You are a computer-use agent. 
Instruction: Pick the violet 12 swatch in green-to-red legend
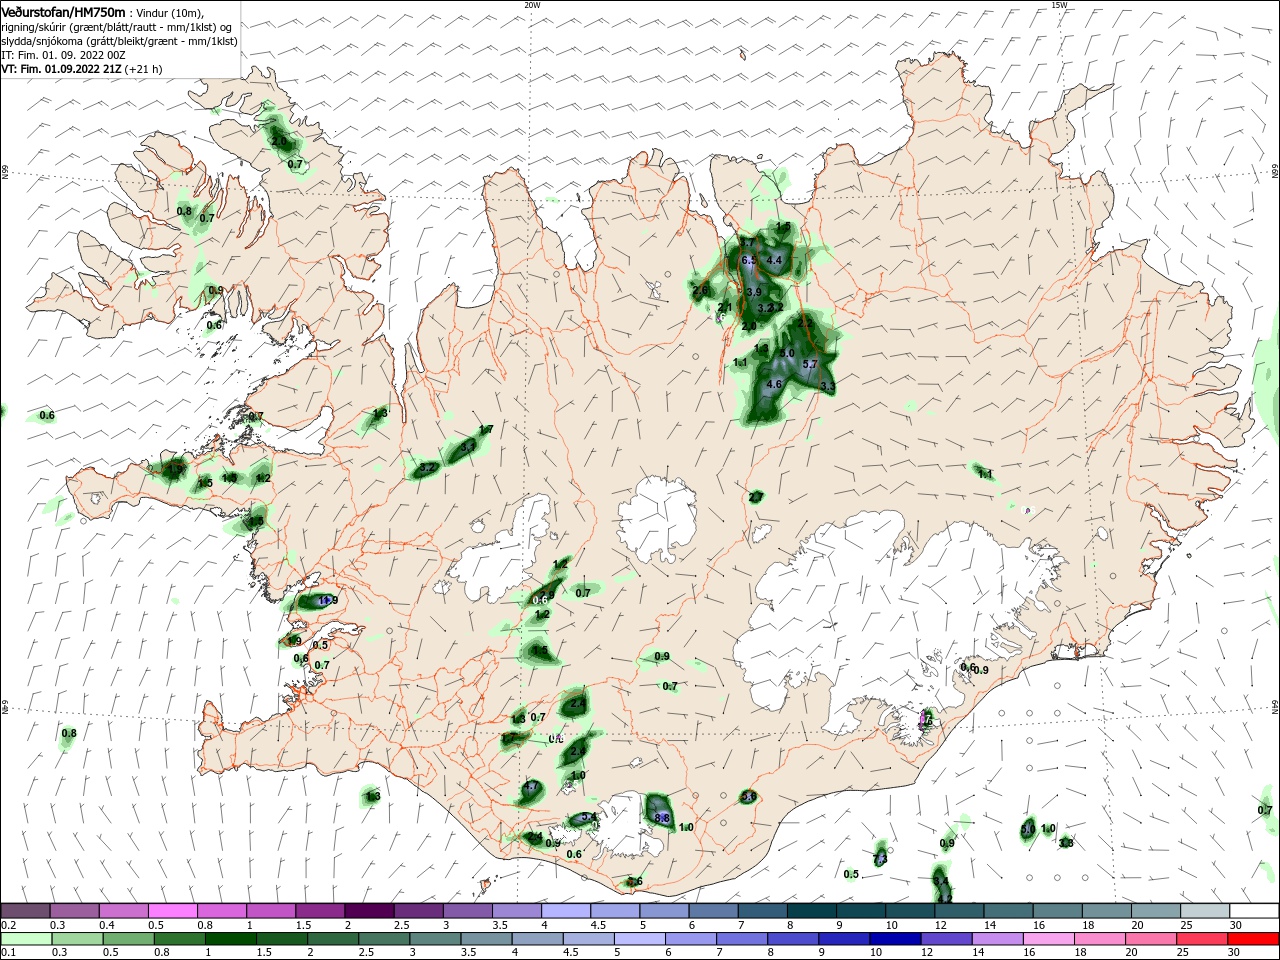pos(947,939)
